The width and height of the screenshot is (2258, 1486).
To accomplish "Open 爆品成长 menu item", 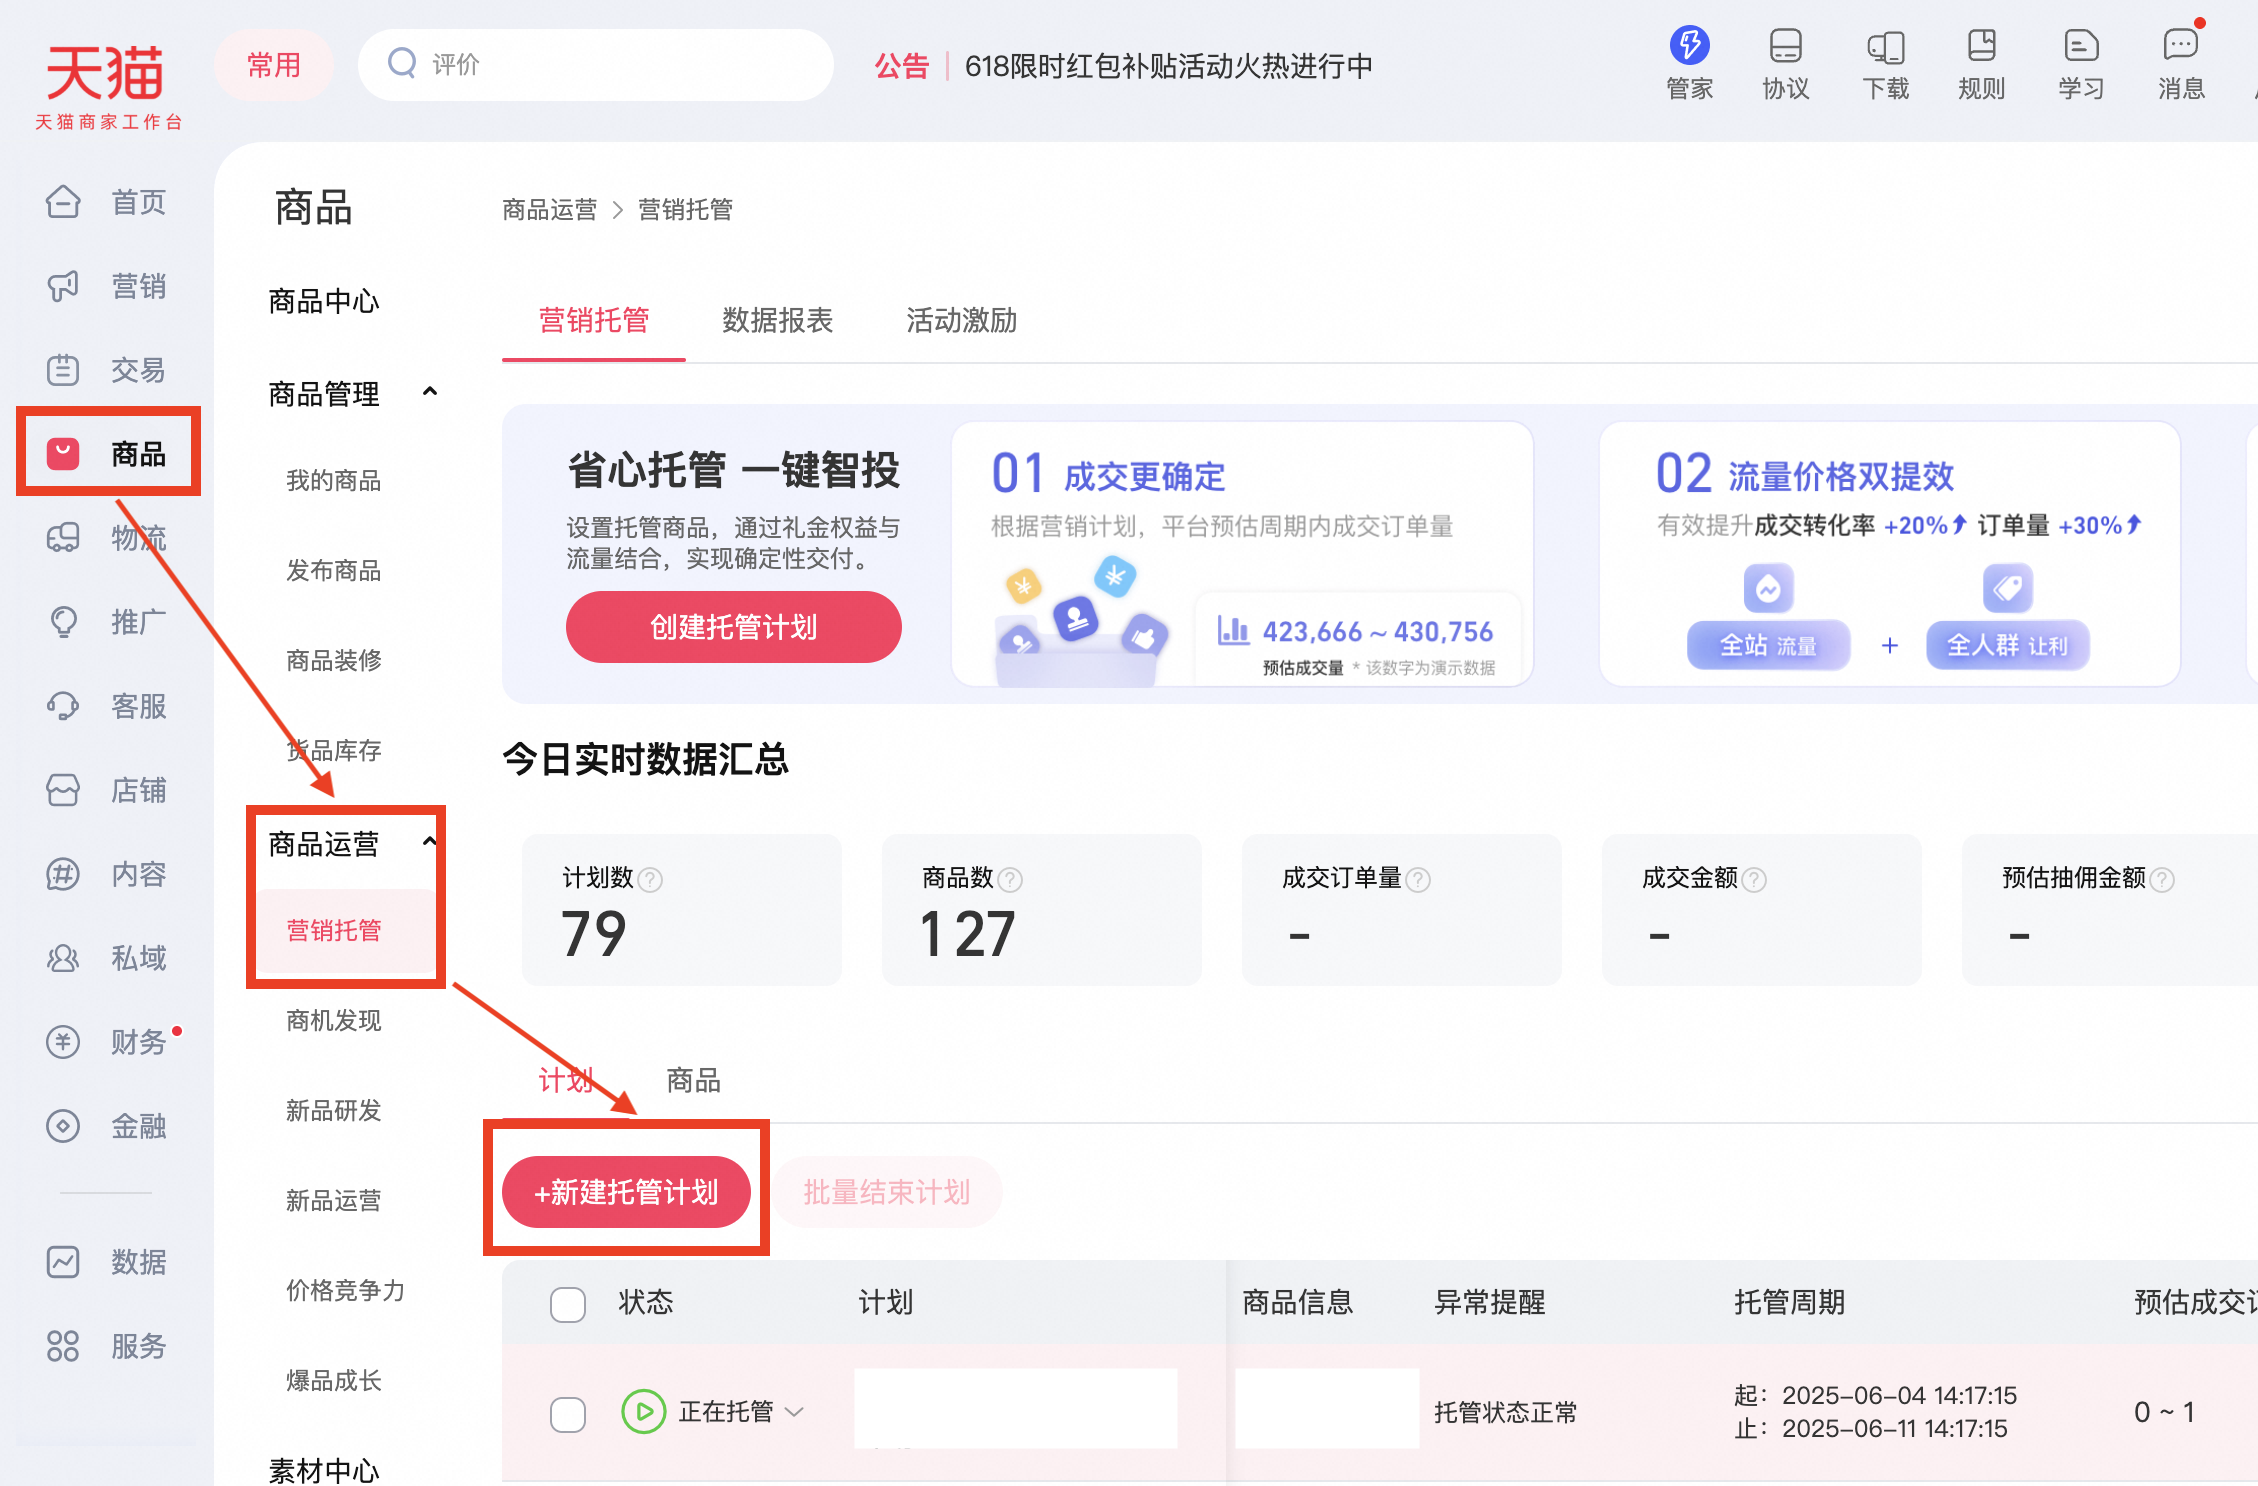I will coord(334,1381).
